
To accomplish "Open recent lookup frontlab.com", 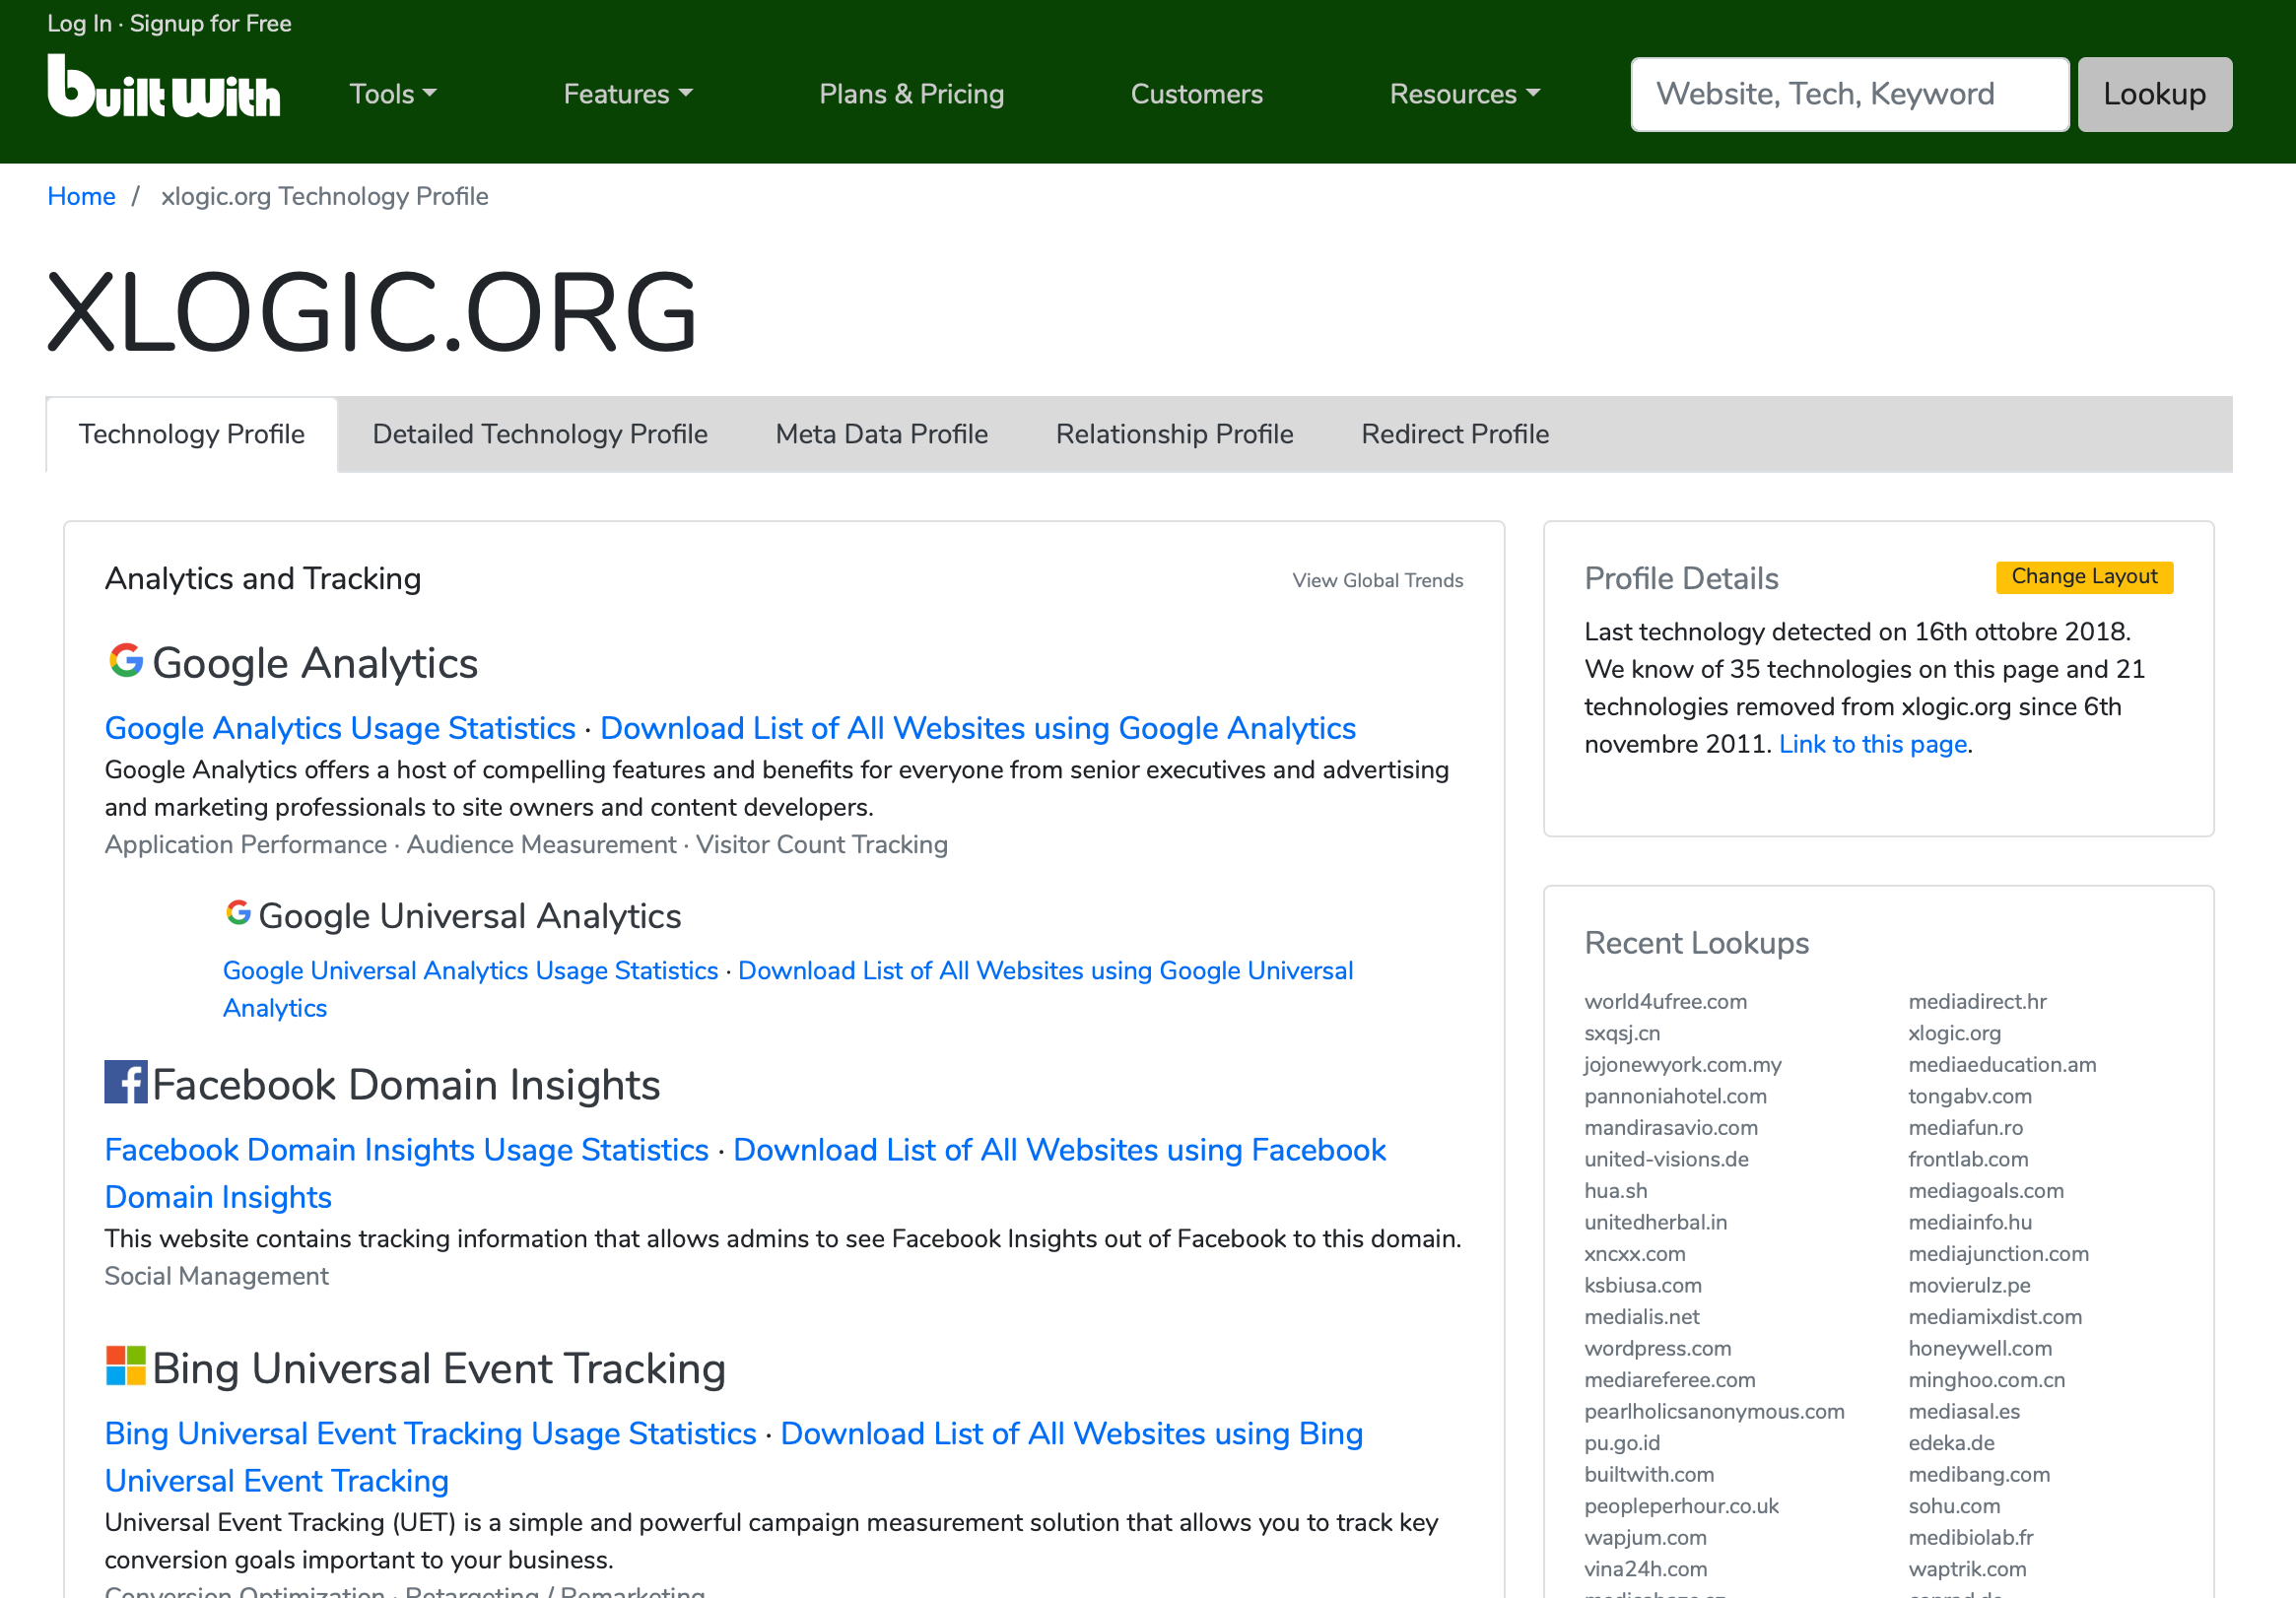I will [x=1969, y=1159].
